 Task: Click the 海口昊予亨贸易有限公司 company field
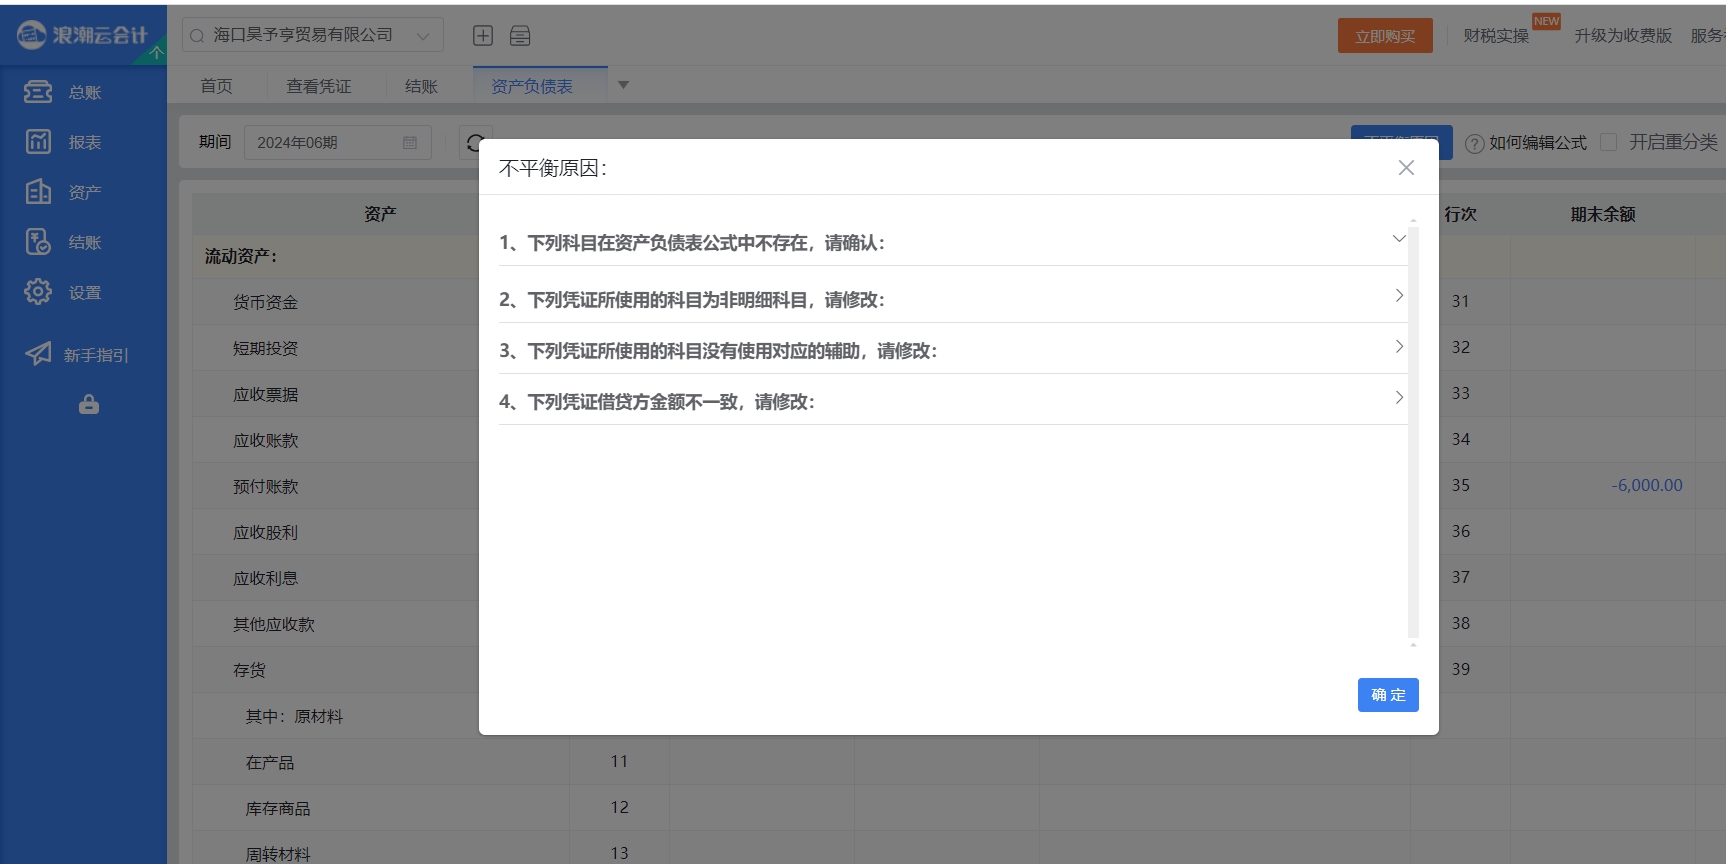313,35
